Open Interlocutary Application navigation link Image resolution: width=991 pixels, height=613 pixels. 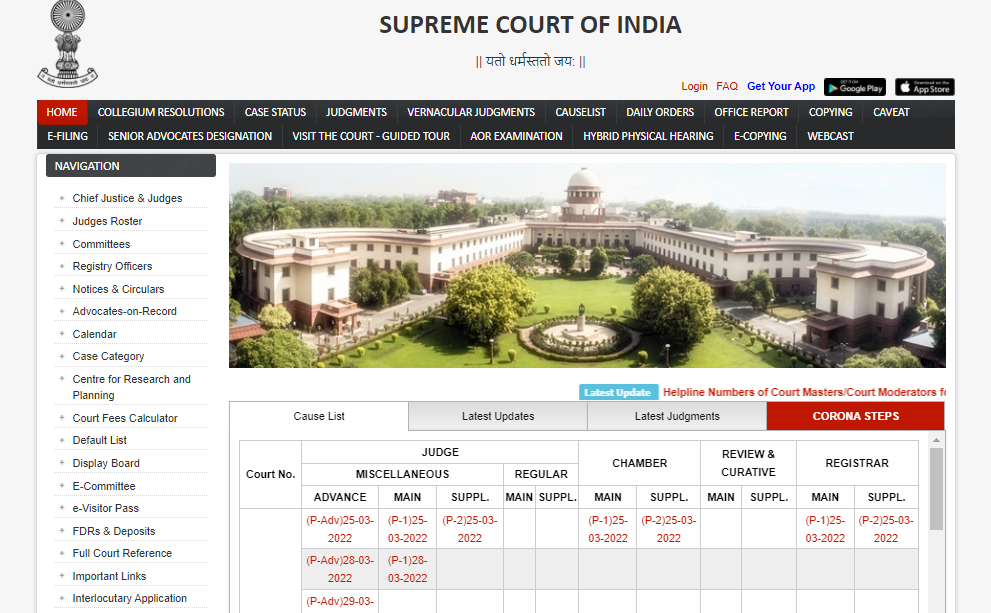tap(130, 598)
